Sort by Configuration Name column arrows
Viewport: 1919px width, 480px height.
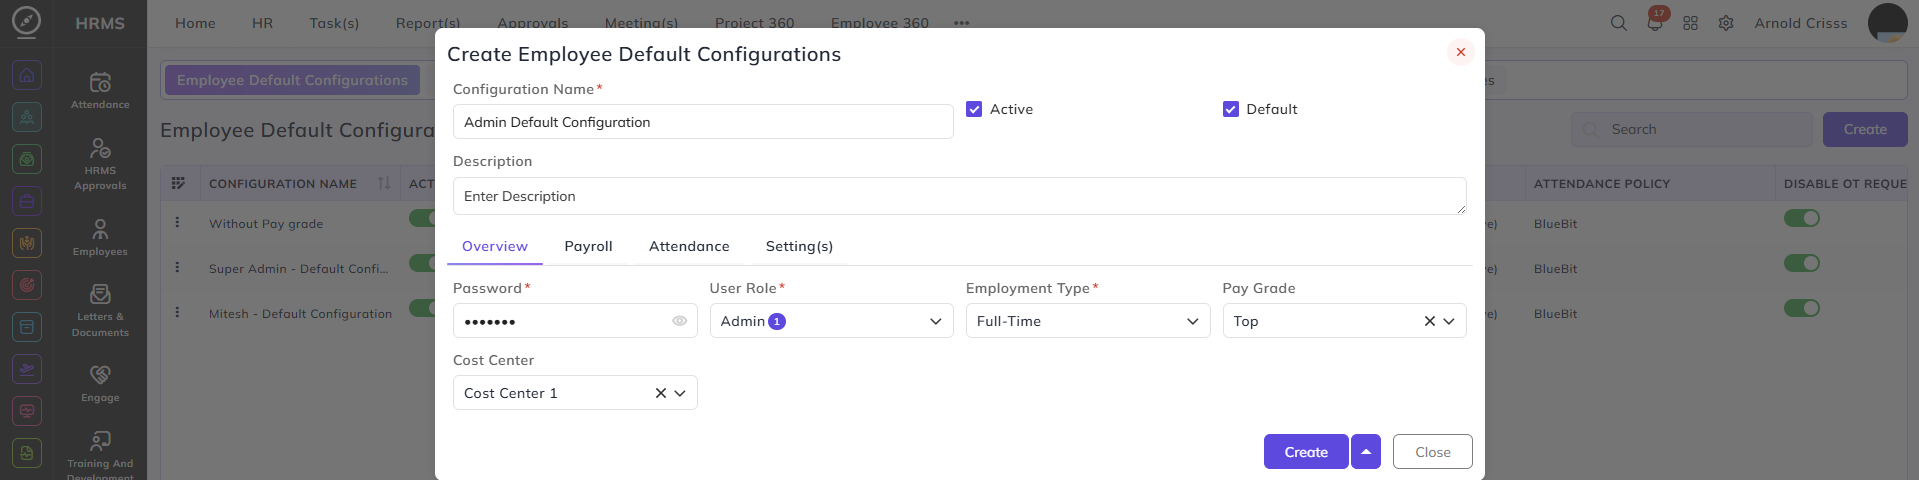[x=384, y=183]
